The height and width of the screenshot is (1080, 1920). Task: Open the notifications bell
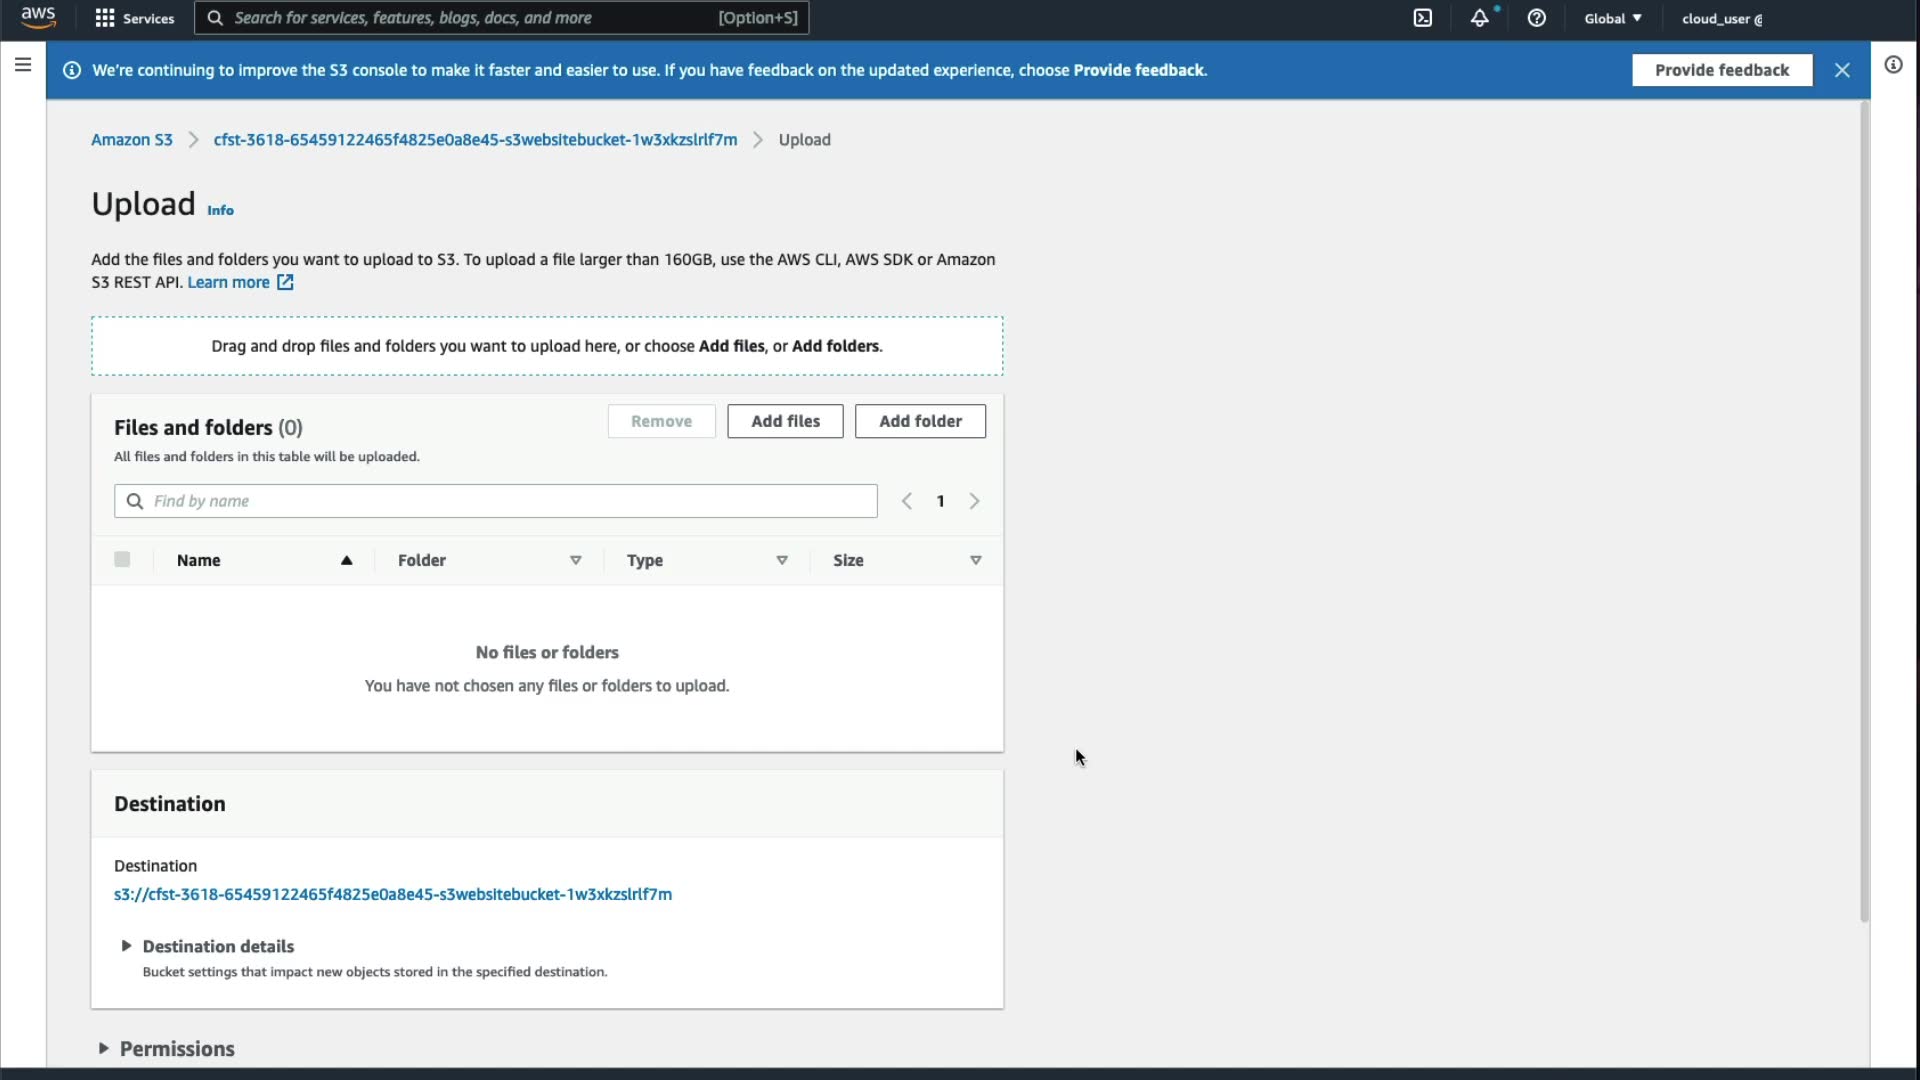[1479, 18]
